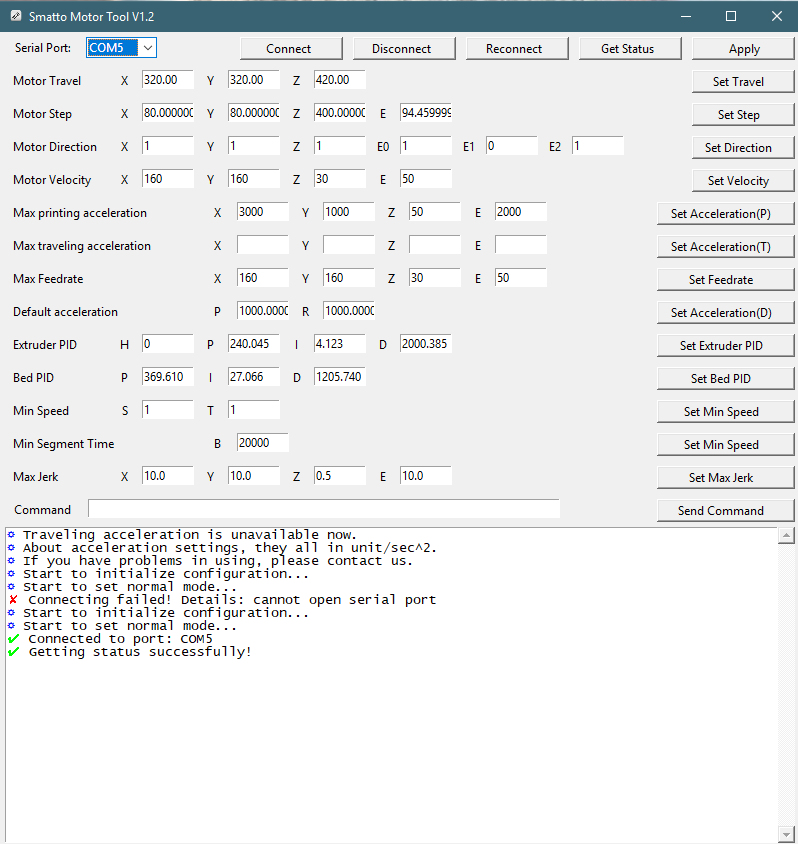The width and height of the screenshot is (798, 844).
Task: Click the Reconnect button
Action: click(517, 48)
